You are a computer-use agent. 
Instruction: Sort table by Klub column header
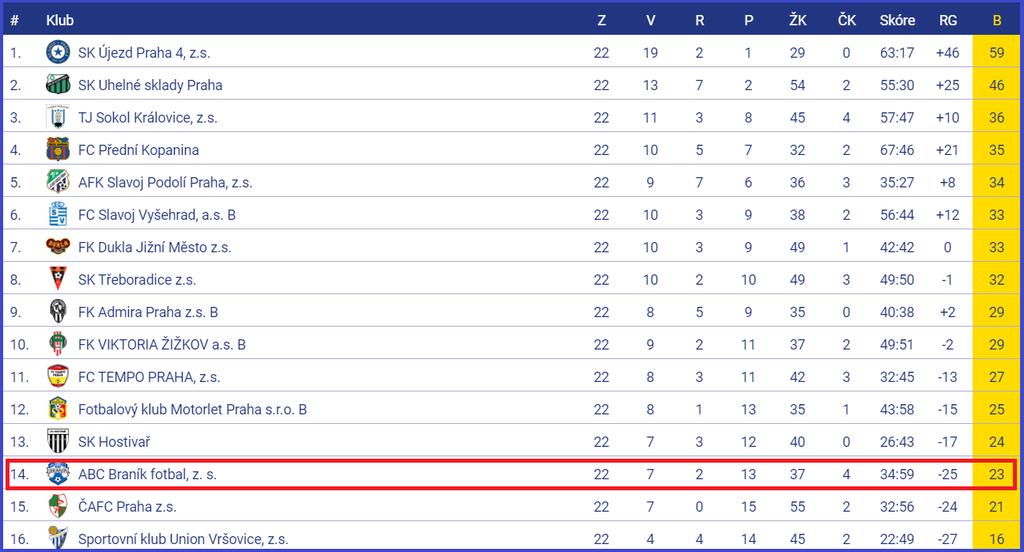click(x=60, y=20)
